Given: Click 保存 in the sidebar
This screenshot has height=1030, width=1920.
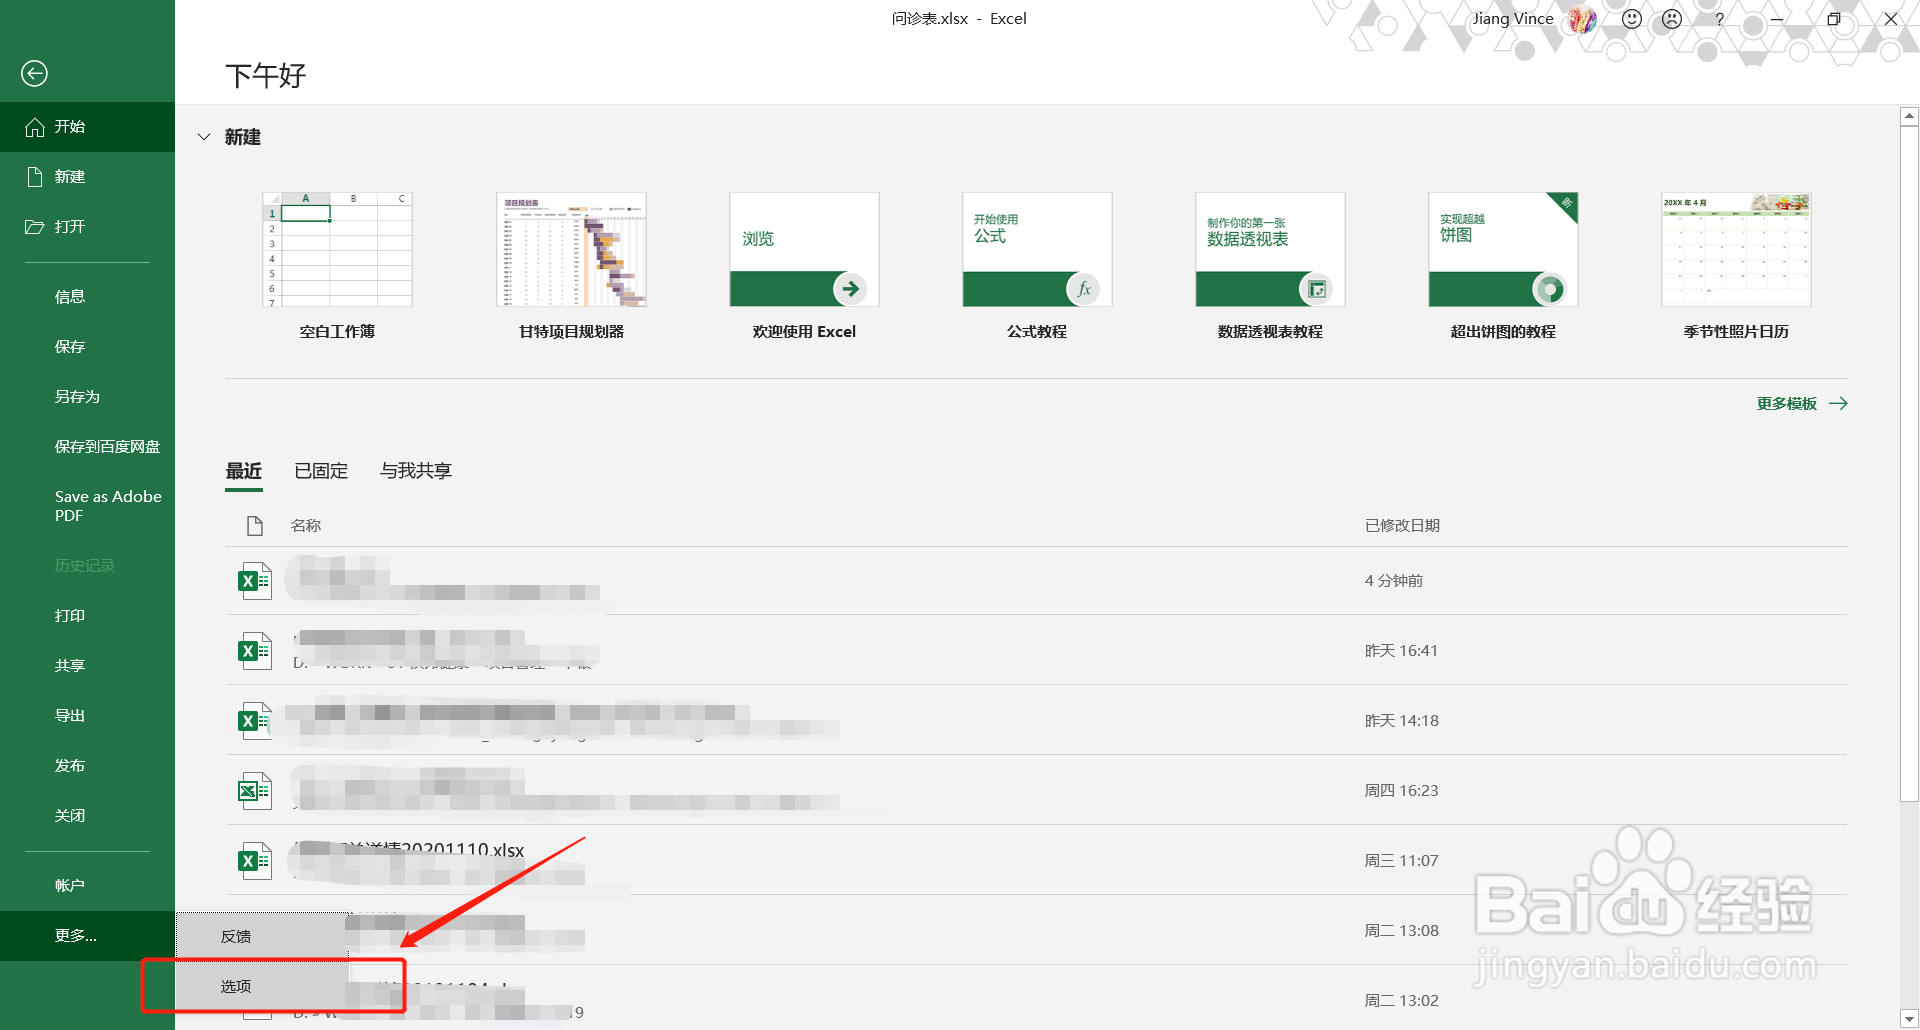Looking at the screenshot, I should (x=87, y=347).
